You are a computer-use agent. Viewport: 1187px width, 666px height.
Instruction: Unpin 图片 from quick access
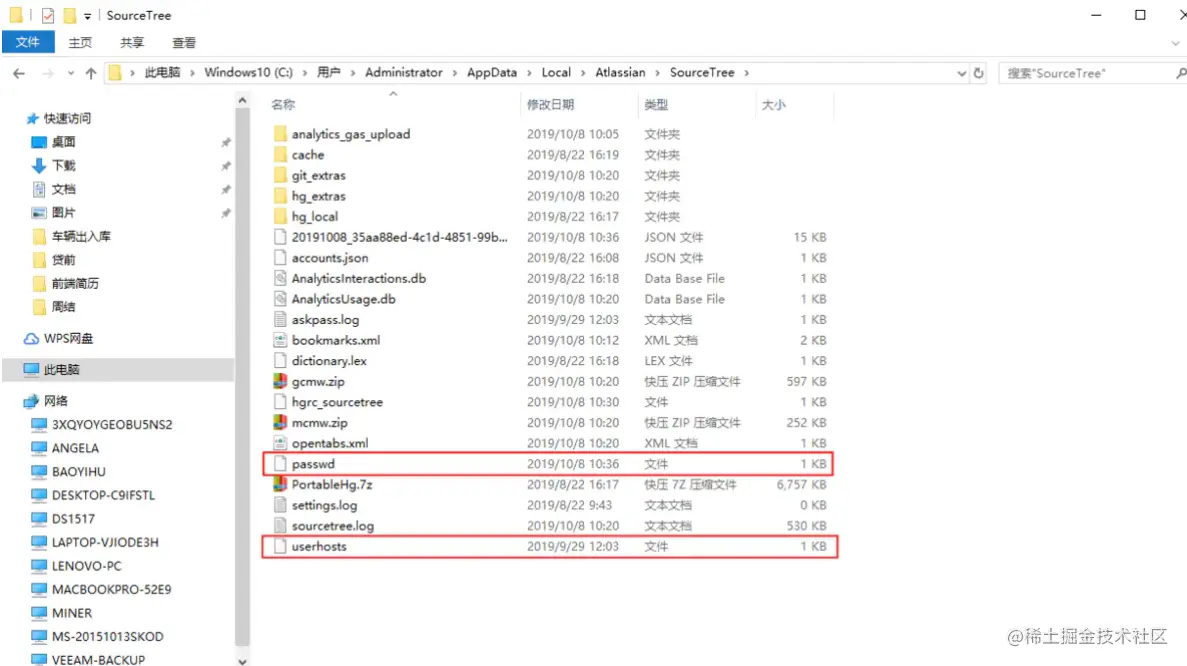pyautogui.click(x=228, y=212)
